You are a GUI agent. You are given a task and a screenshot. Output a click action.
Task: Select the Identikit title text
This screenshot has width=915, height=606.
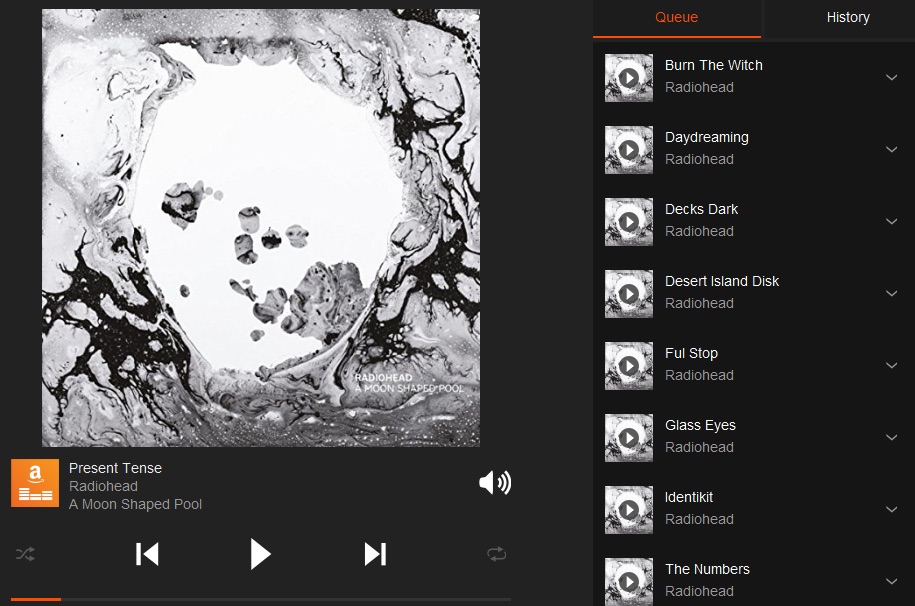689,497
